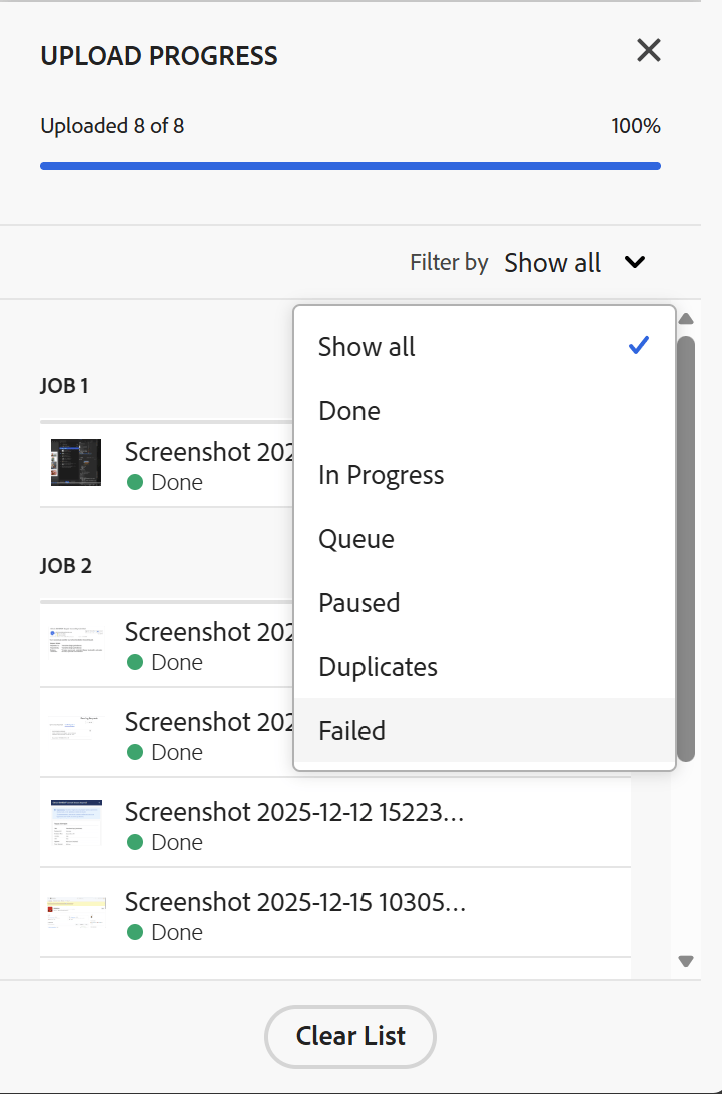Close the Upload Progress panel
722x1094 pixels.
[648, 50]
